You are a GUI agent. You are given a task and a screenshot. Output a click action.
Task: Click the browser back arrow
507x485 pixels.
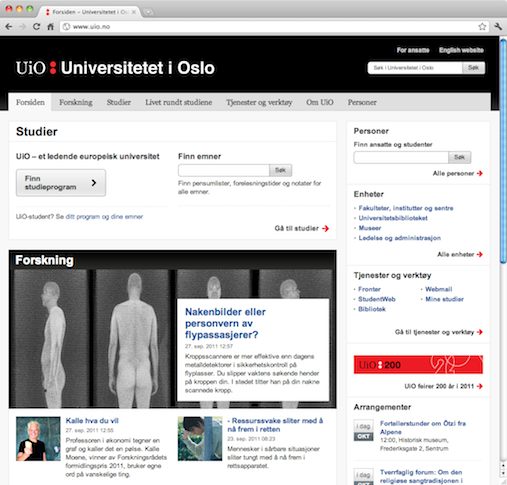click(x=9, y=27)
